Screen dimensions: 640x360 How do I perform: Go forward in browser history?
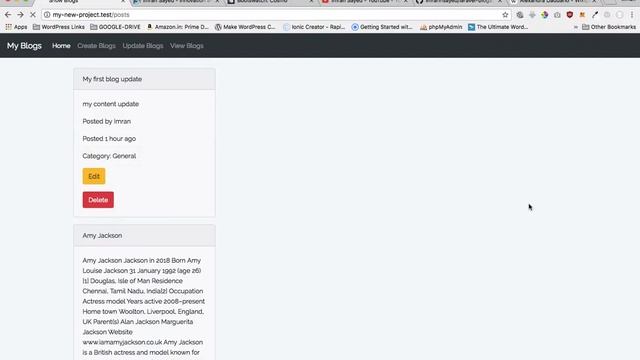coord(20,15)
